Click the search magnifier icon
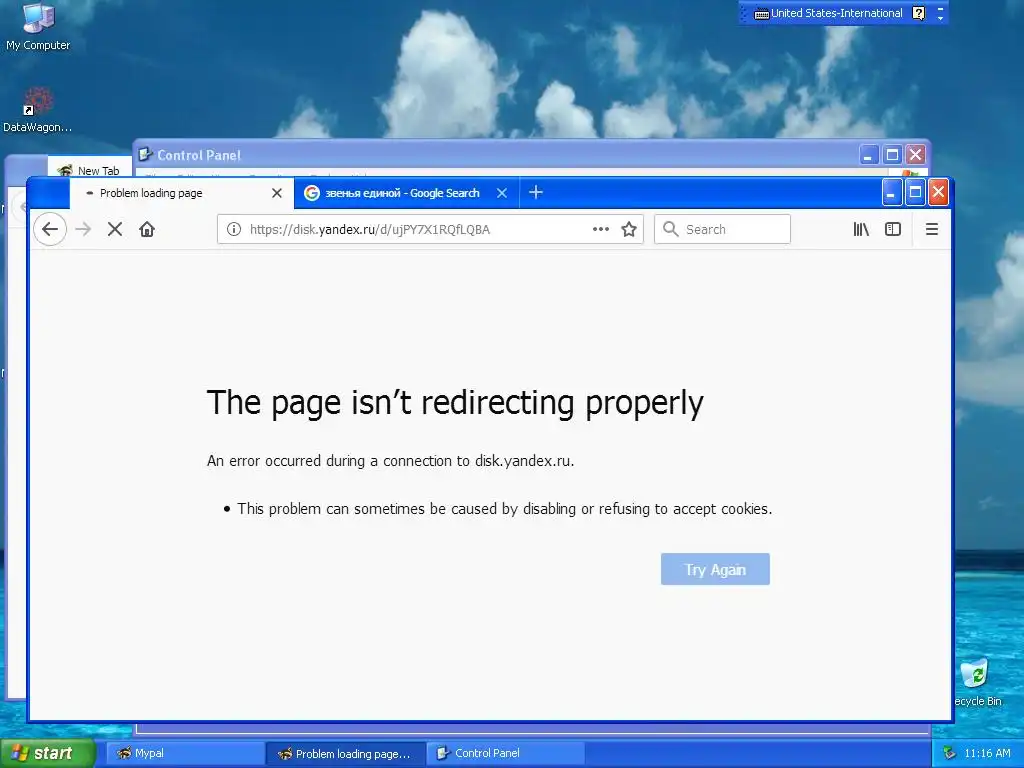The image size is (1024, 768). (670, 229)
